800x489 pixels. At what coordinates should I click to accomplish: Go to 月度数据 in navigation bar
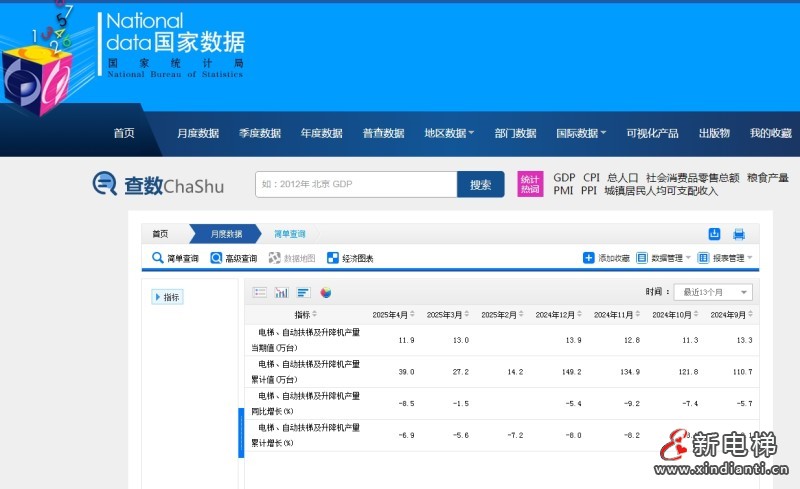click(198, 133)
